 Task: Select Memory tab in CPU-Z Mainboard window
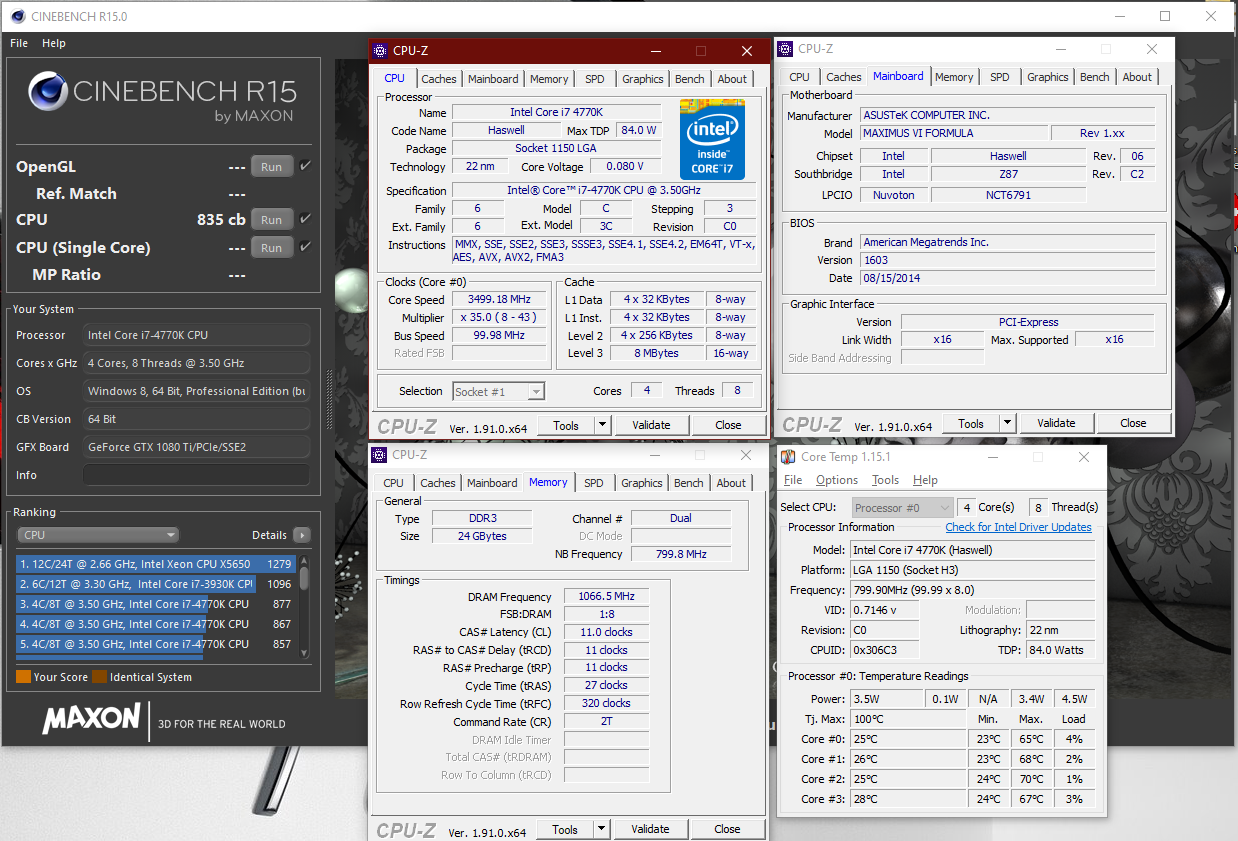click(x=954, y=77)
